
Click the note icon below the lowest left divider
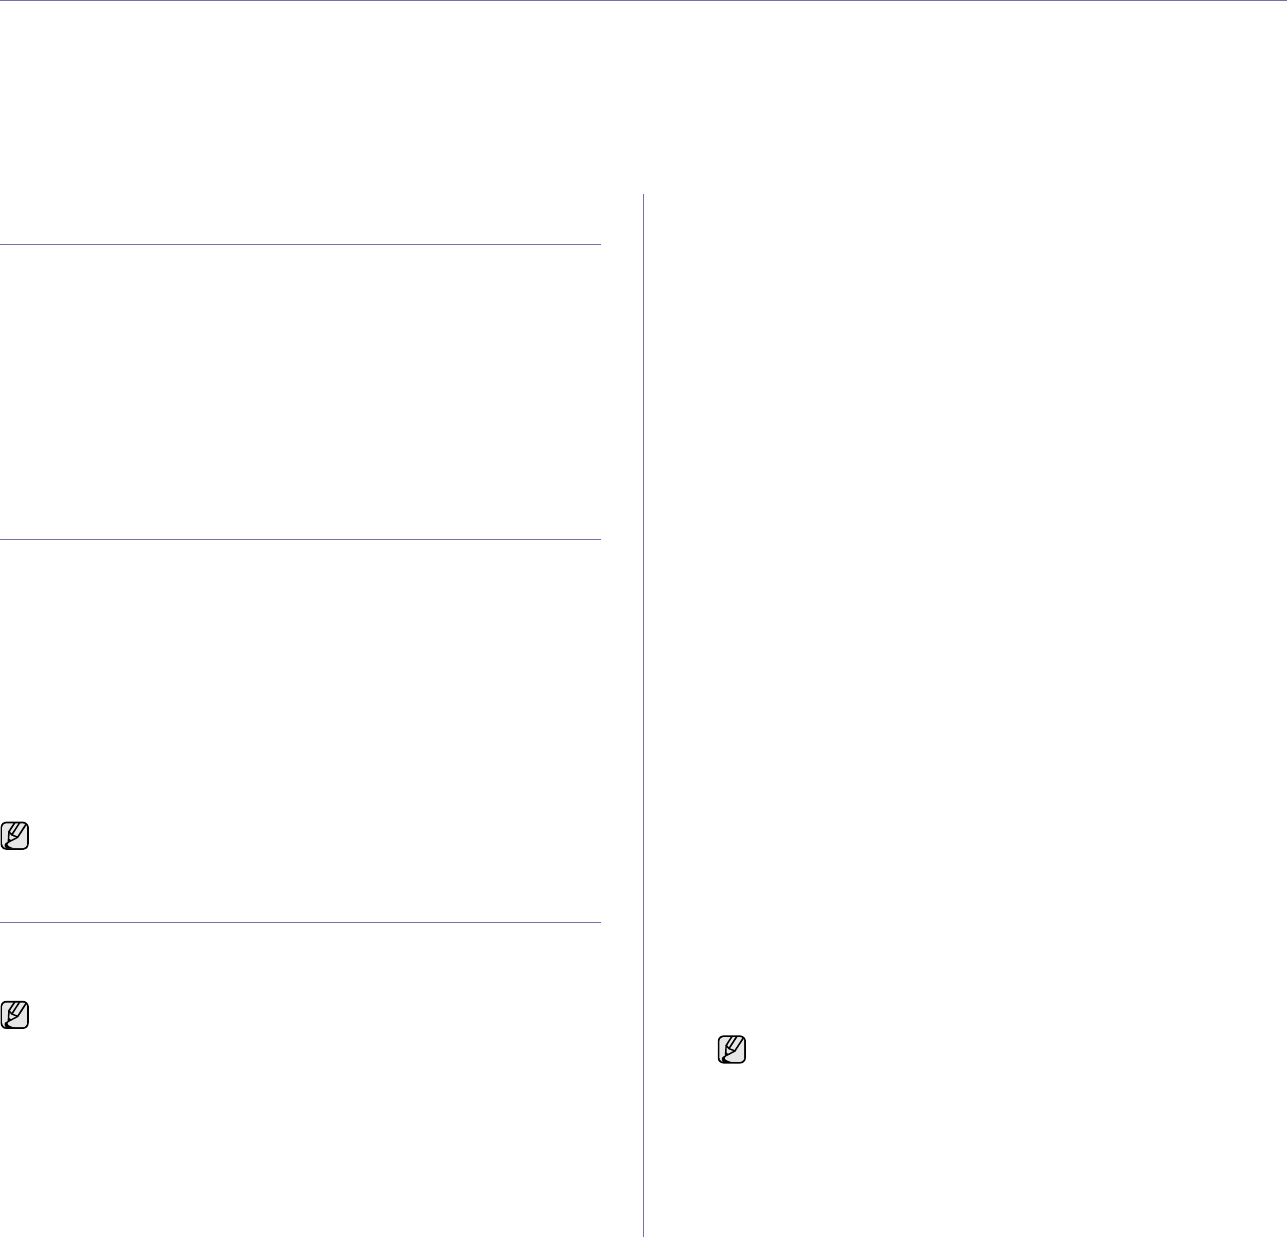[16, 1015]
